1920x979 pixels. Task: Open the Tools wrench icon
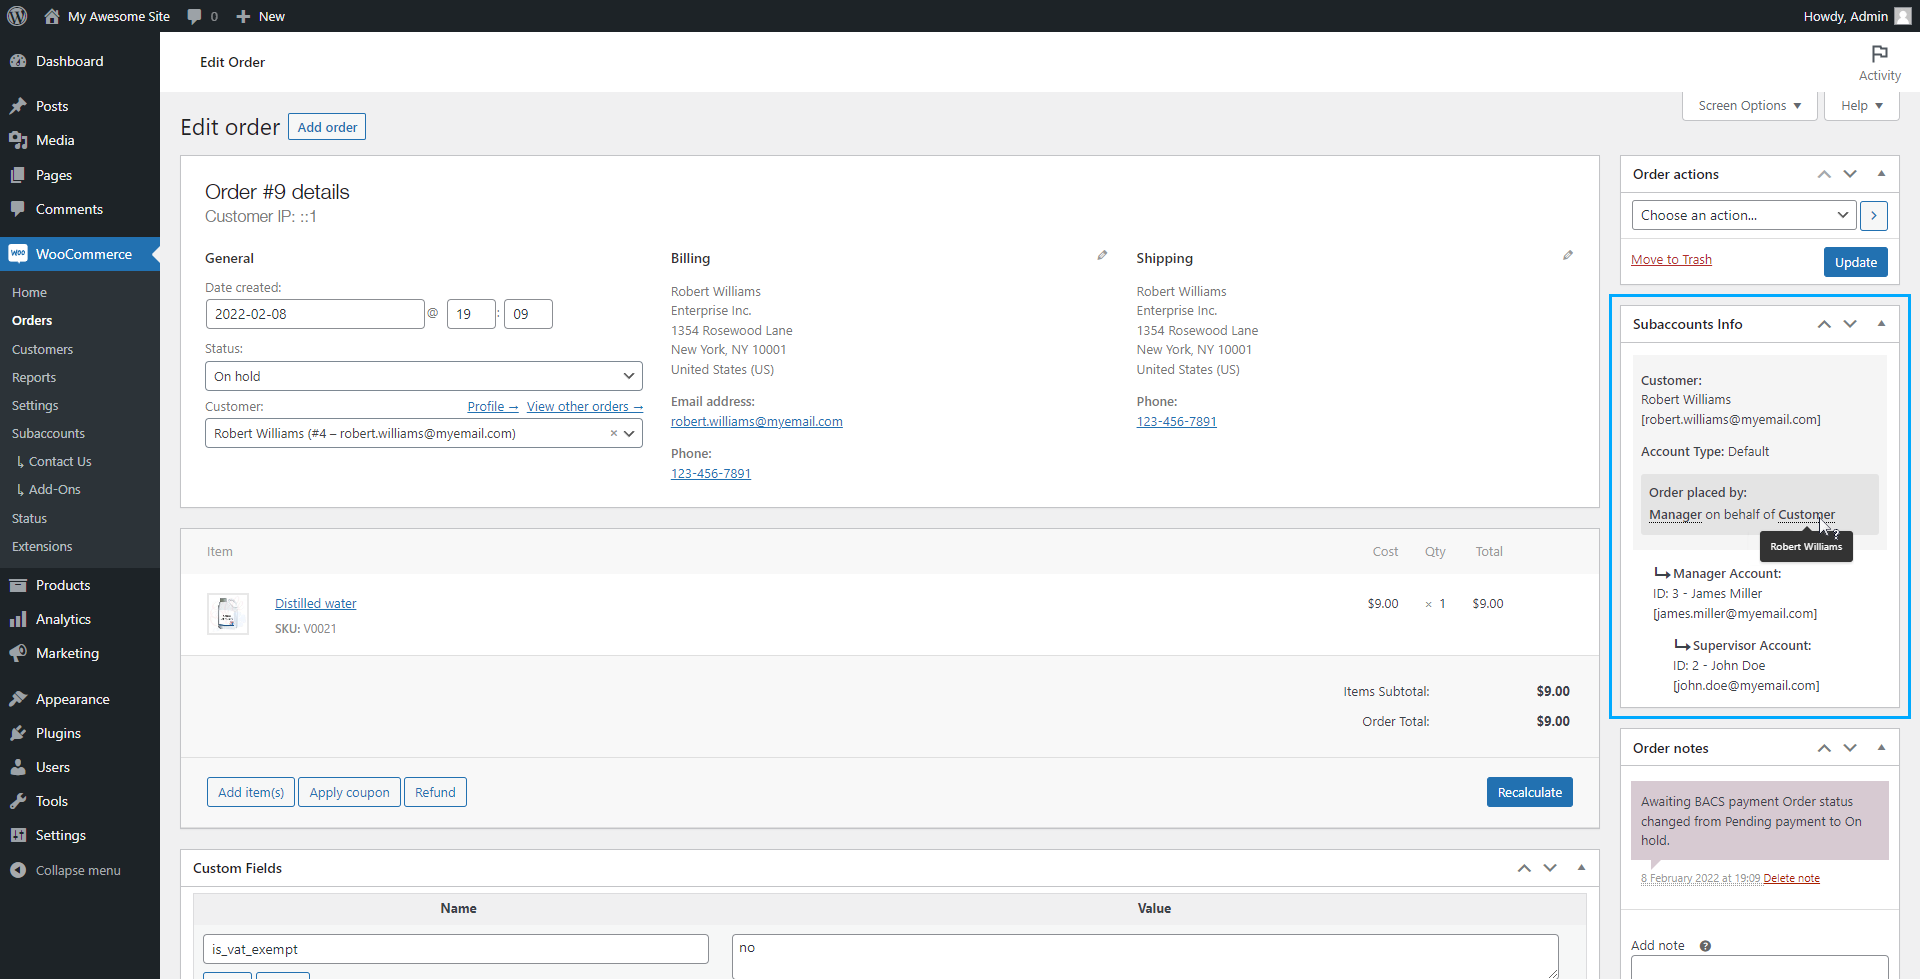click(x=18, y=801)
